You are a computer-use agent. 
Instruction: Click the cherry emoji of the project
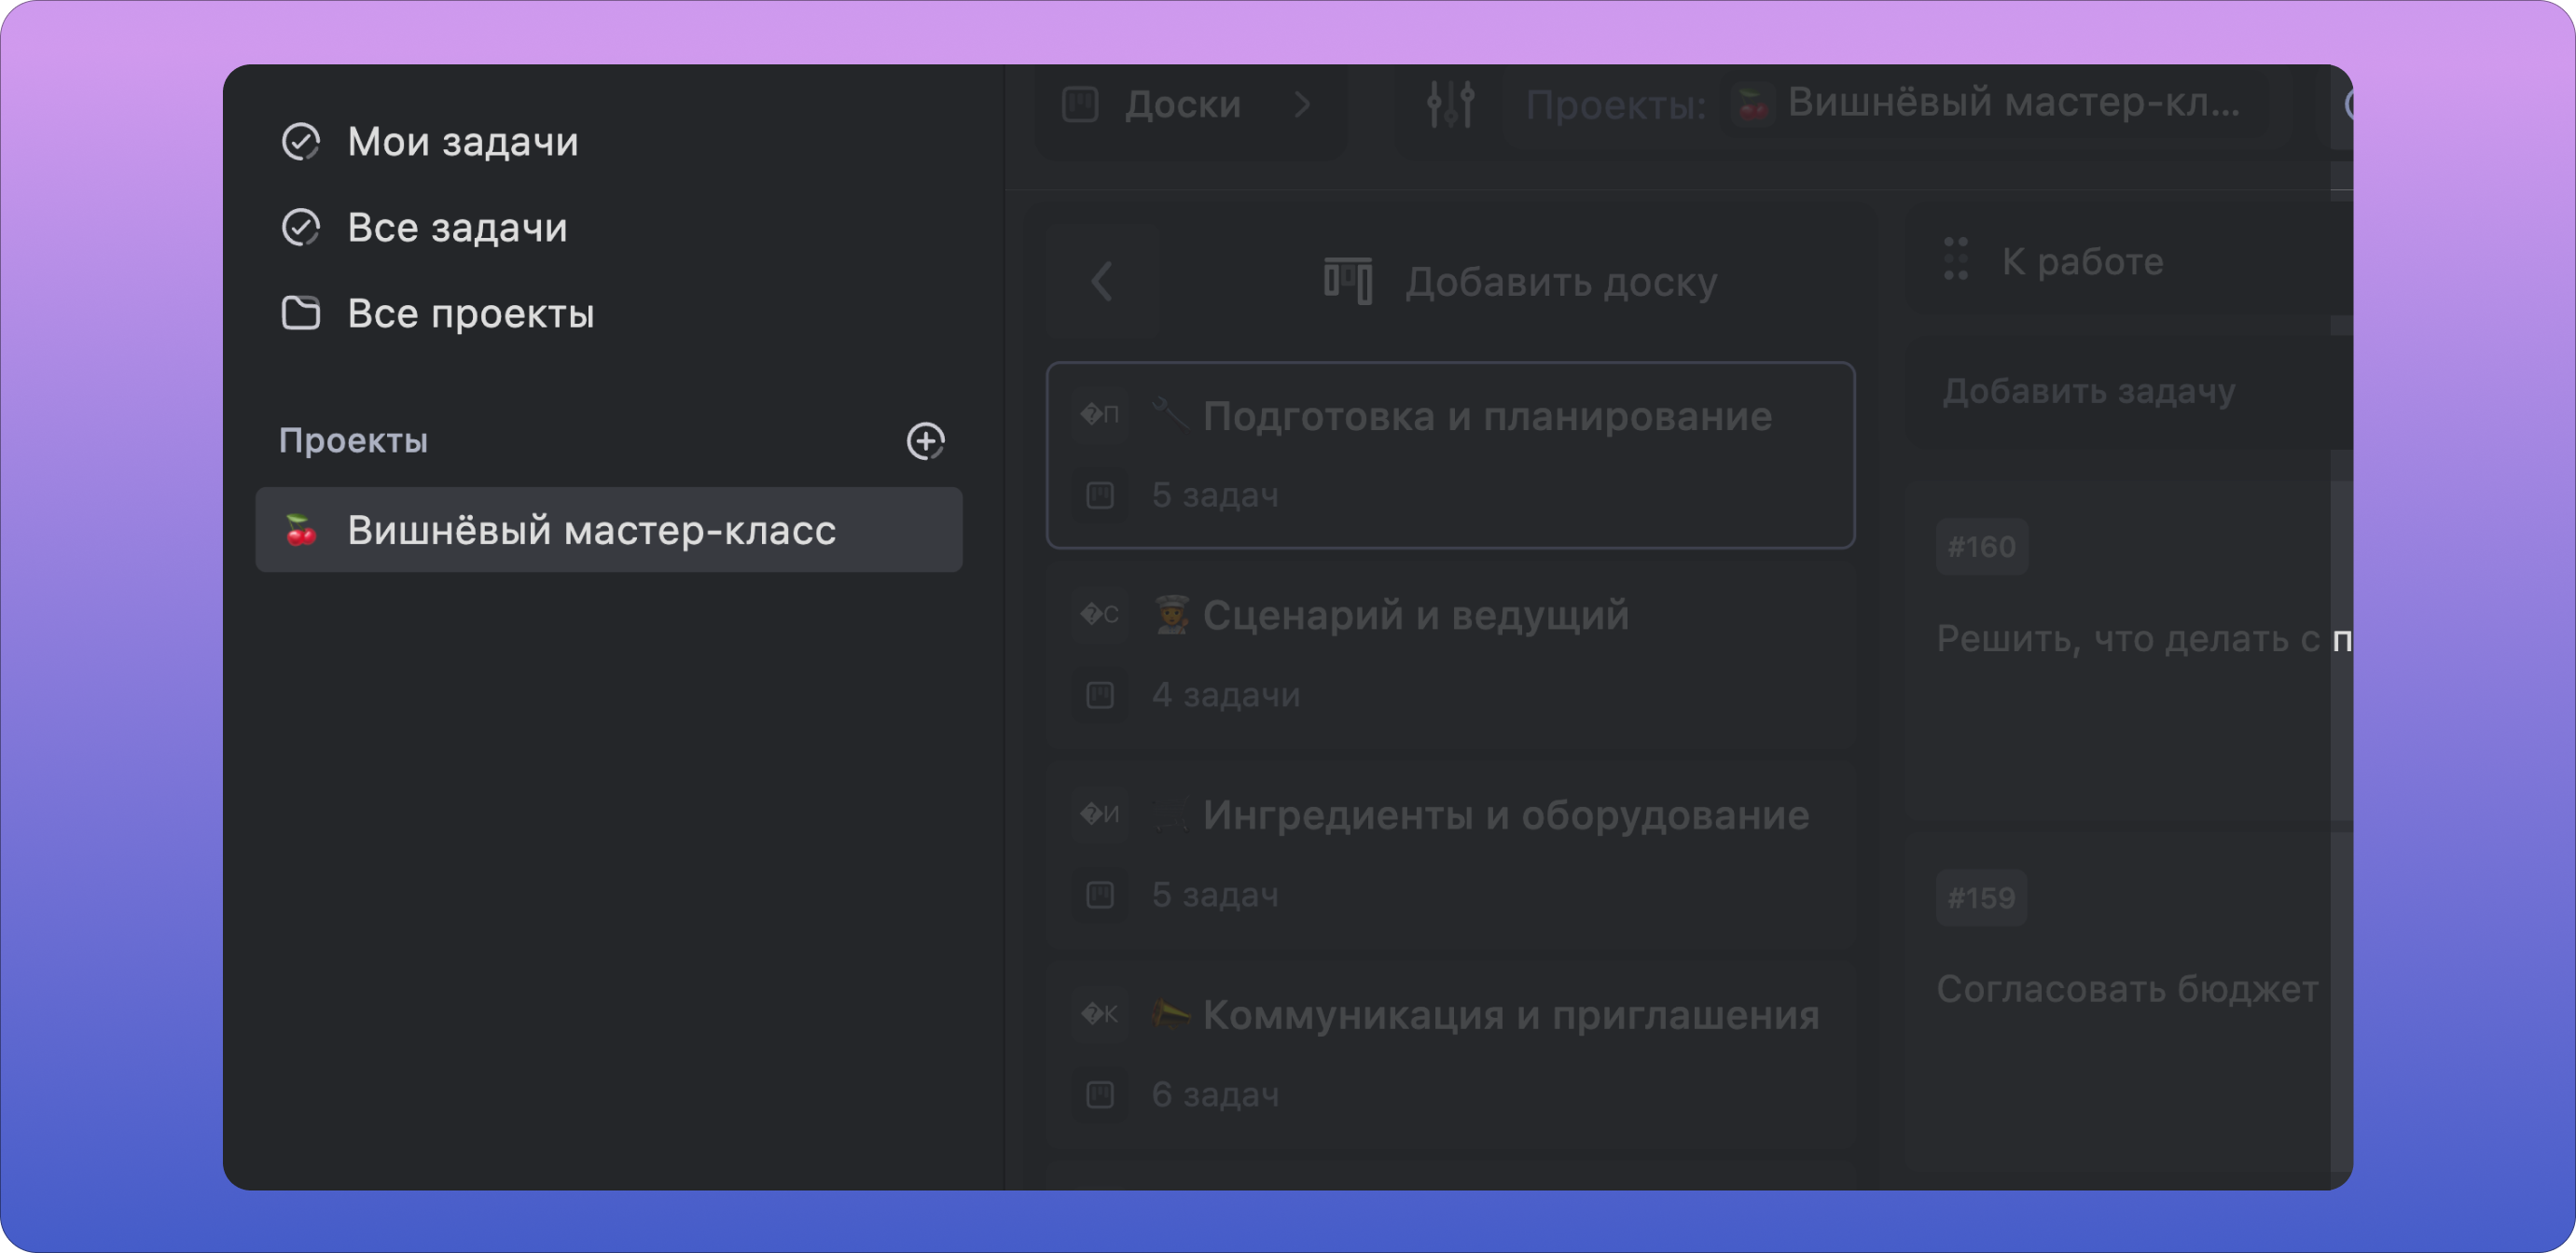[300, 530]
